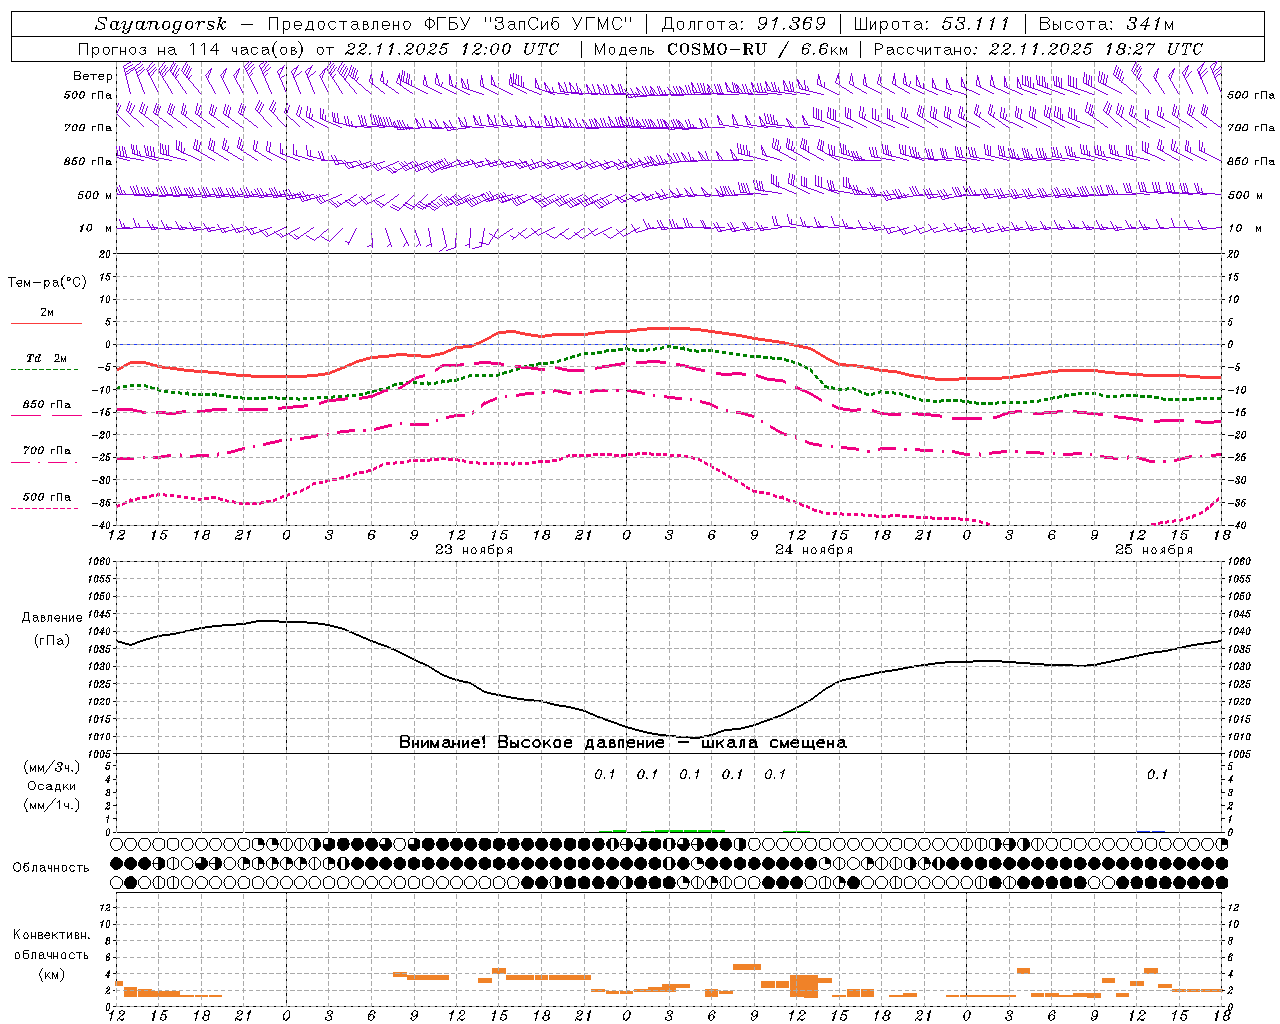Select the 'Предоставлено ФГБУ ЗапСиб УГМС' text

pyautogui.click(x=452, y=24)
